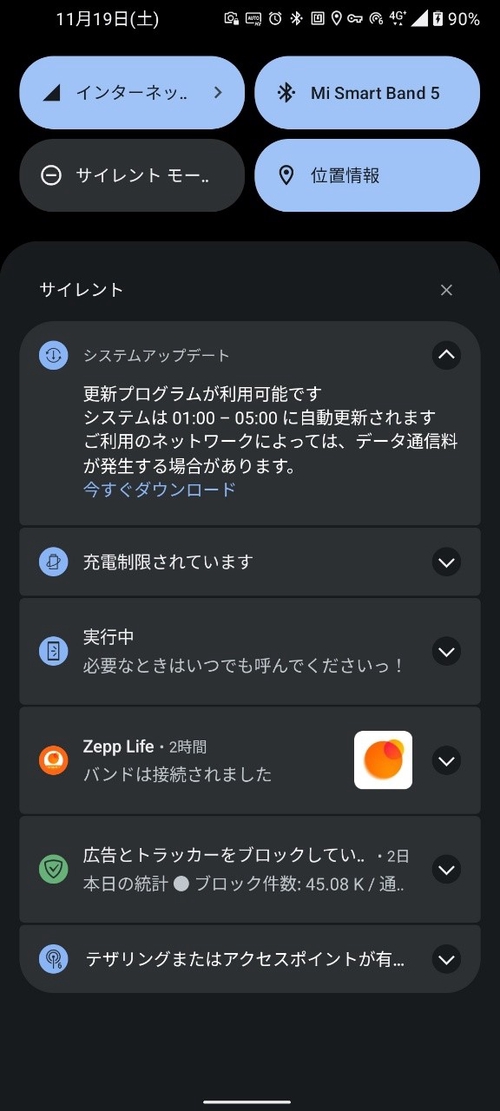Tap the tethering hotspot notification icon

click(x=53, y=959)
